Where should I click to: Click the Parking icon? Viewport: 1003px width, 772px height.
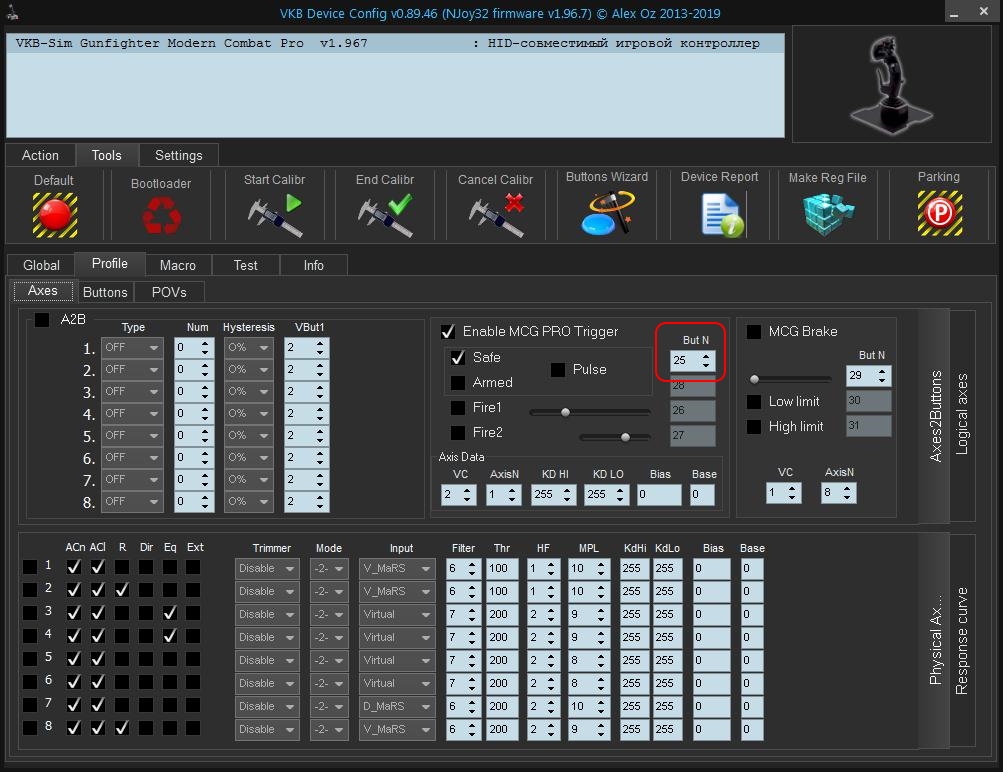(x=940, y=214)
